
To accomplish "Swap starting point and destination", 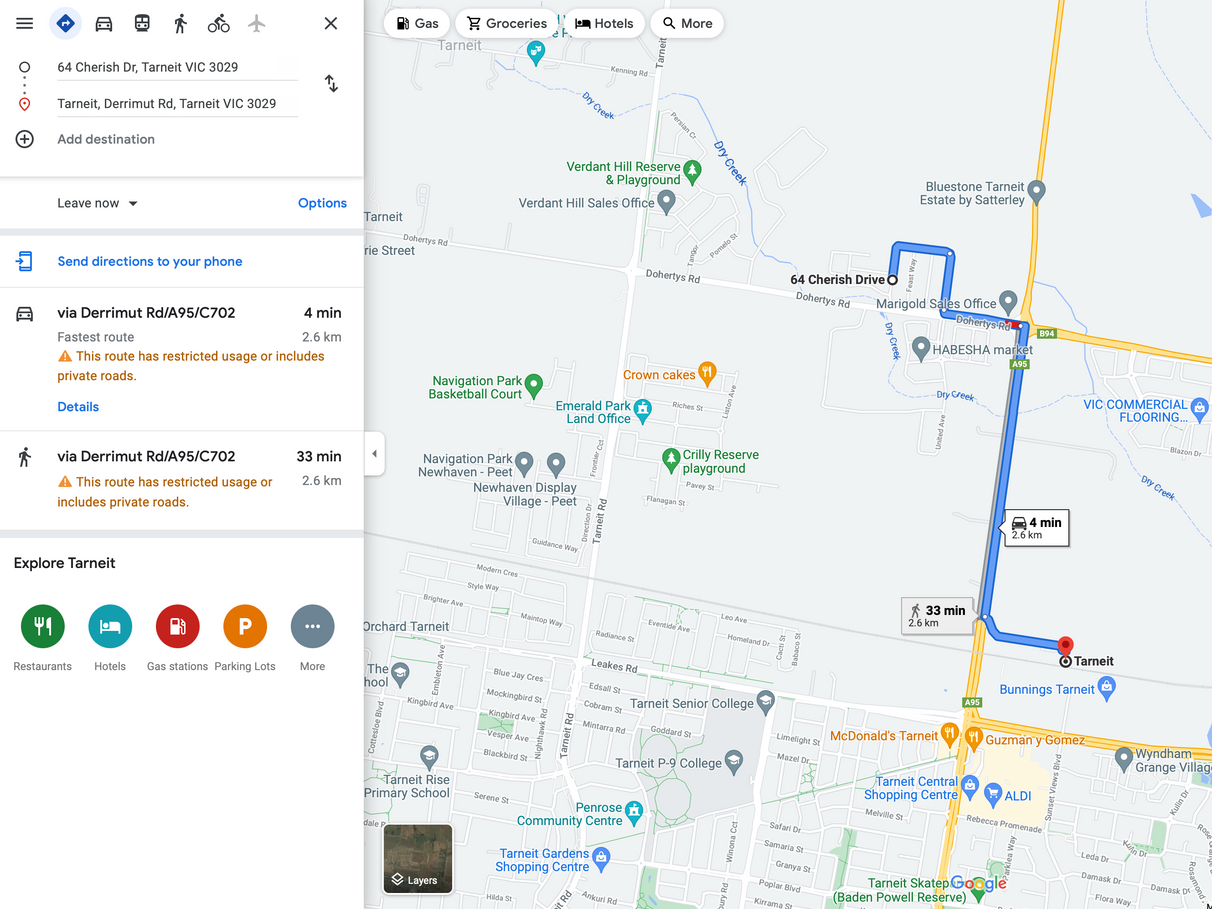I will [331, 84].
